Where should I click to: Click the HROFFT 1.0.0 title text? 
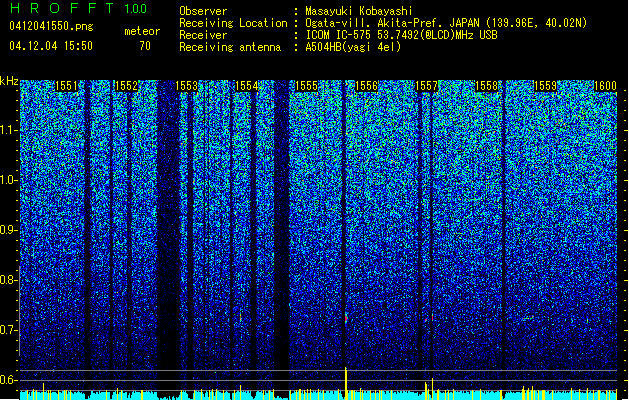coord(79,8)
